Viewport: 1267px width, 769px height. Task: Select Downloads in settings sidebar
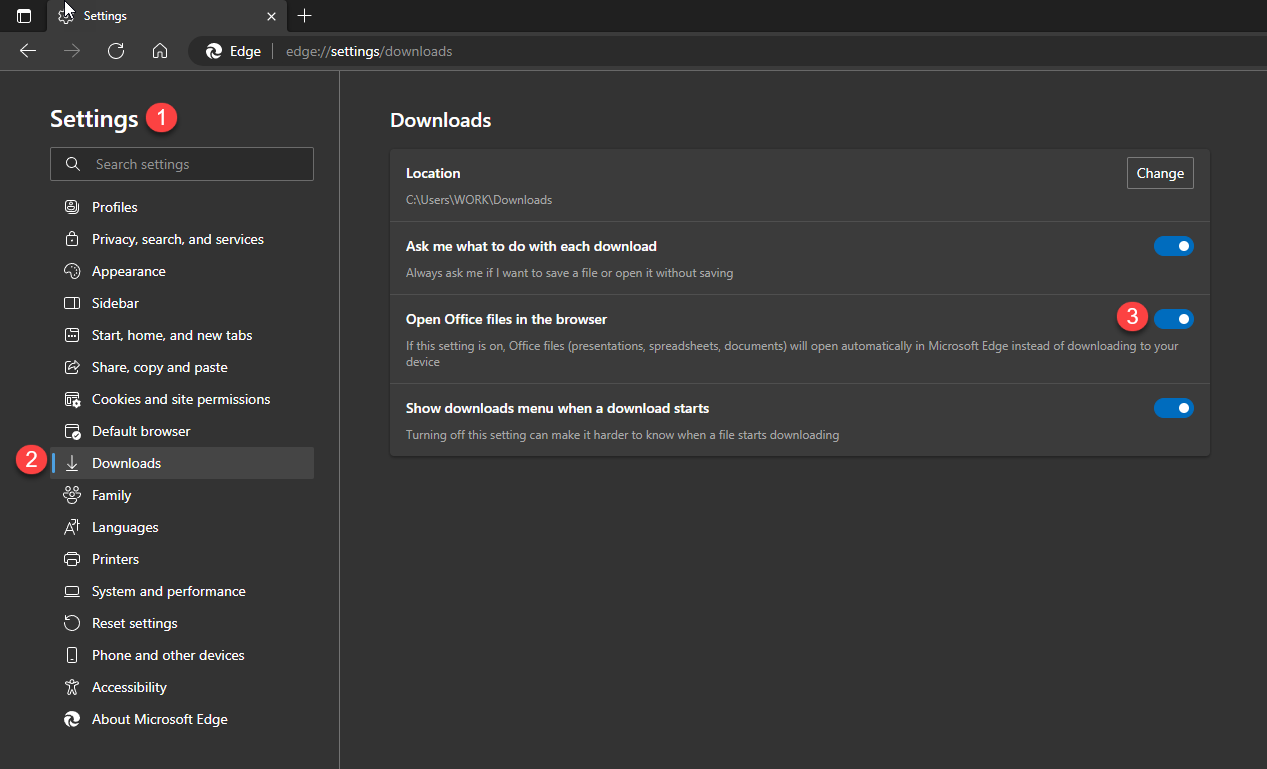pos(182,463)
